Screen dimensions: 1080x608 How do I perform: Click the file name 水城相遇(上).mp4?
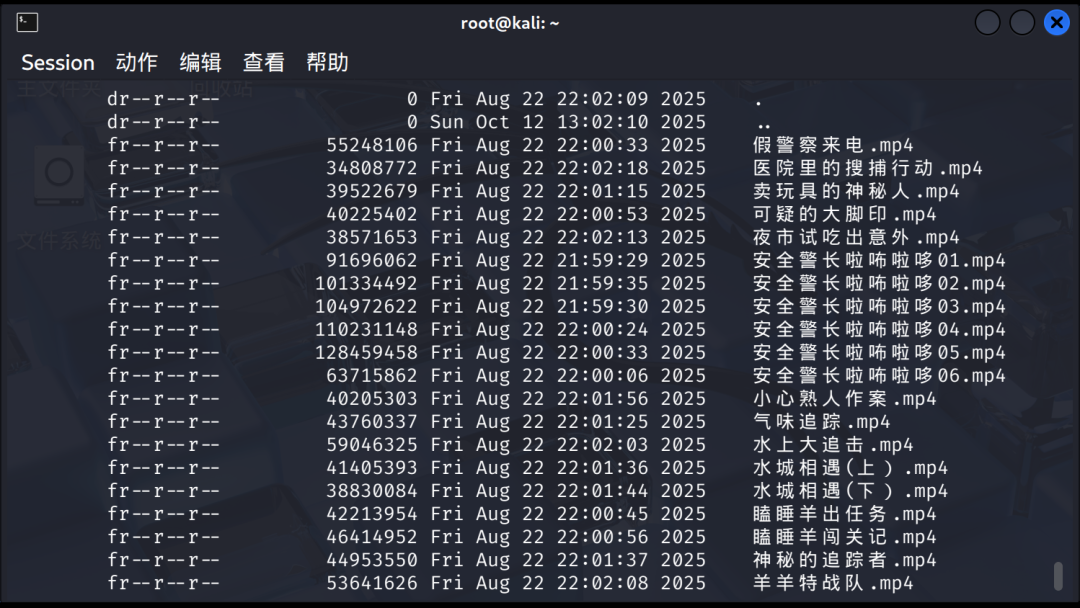click(850, 468)
